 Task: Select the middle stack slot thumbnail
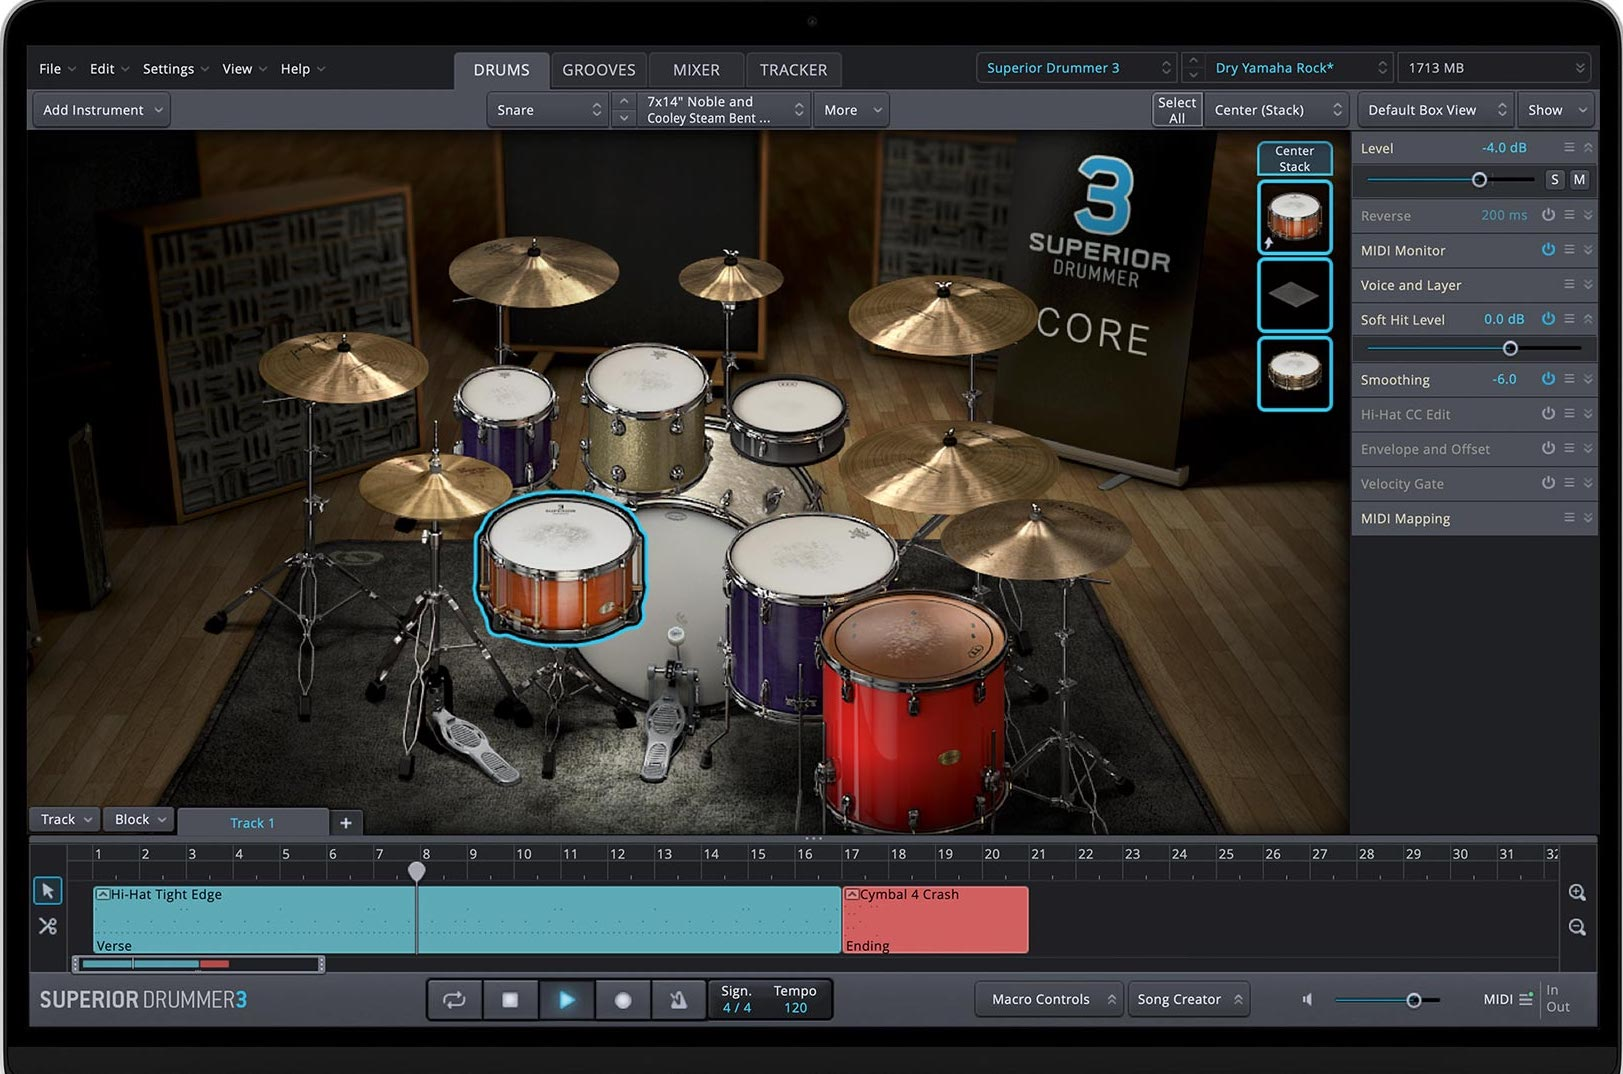click(1294, 295)
